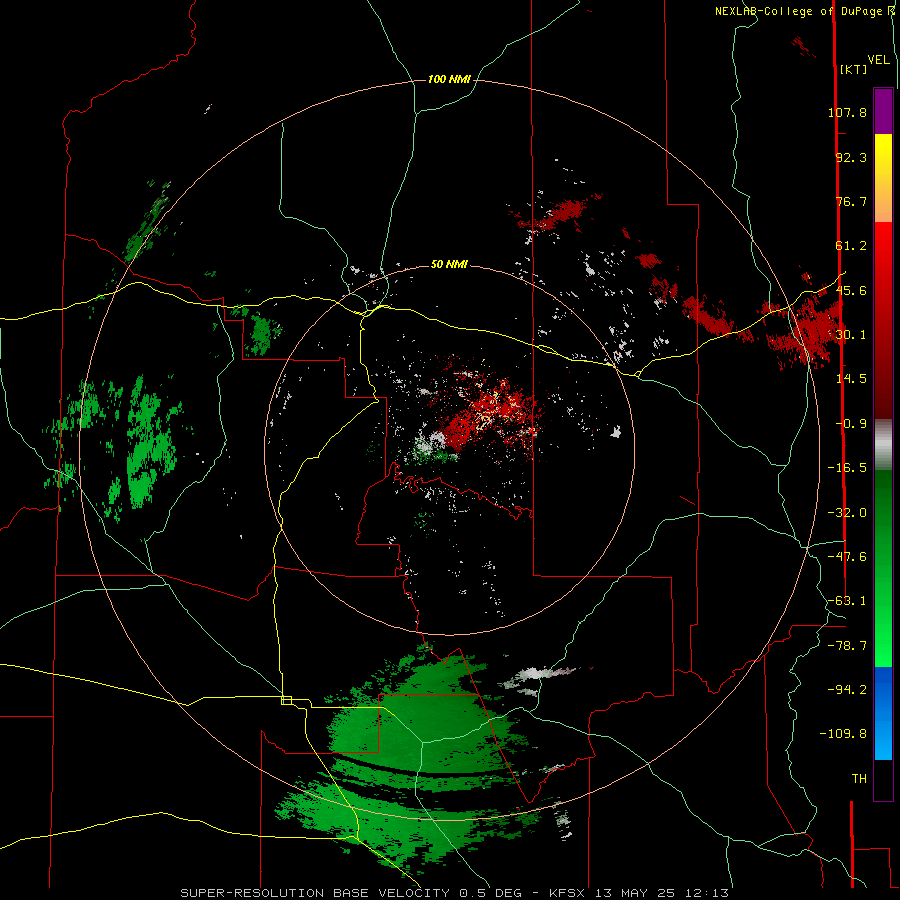Click the 92.3 legend value
The image size is (900, 900).
click(x=851, y=157)
